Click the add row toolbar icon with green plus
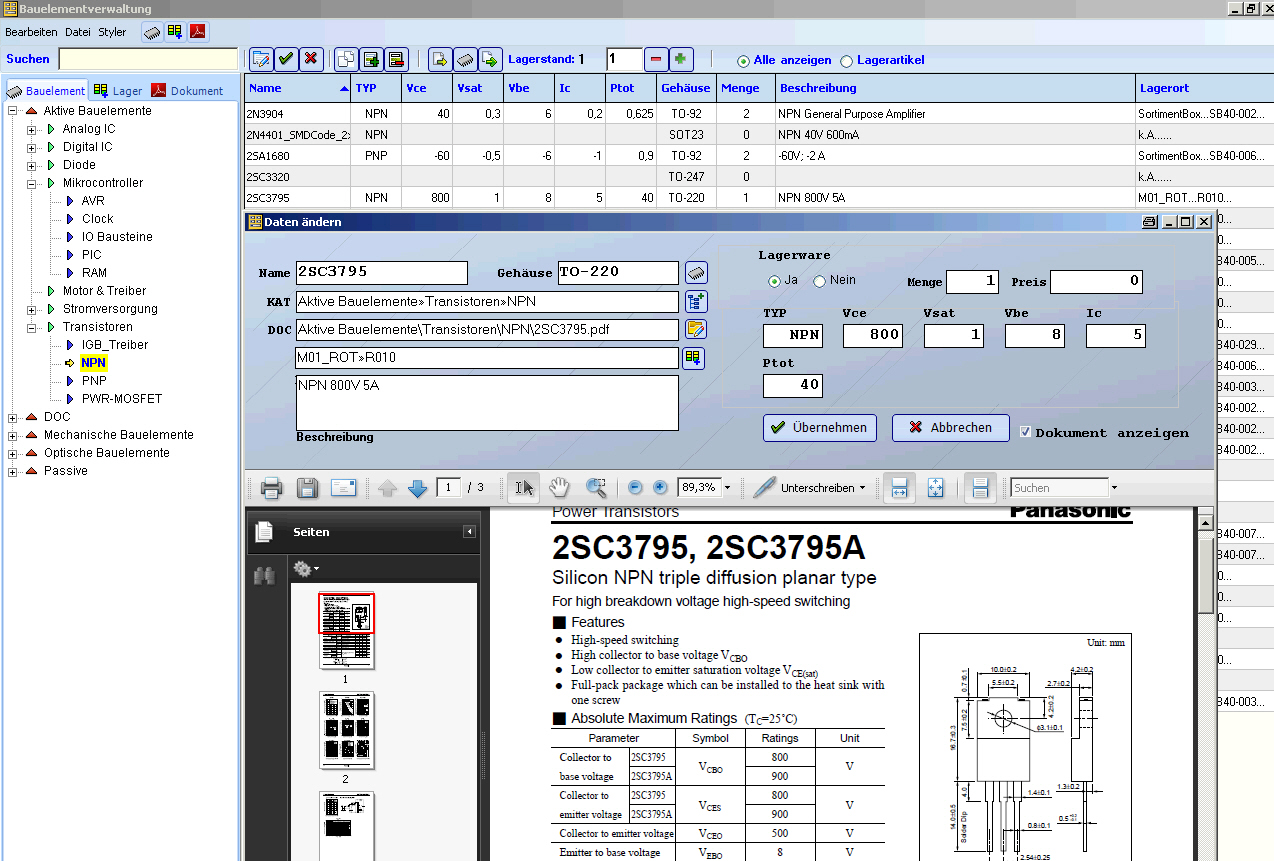 click(371, 59)
